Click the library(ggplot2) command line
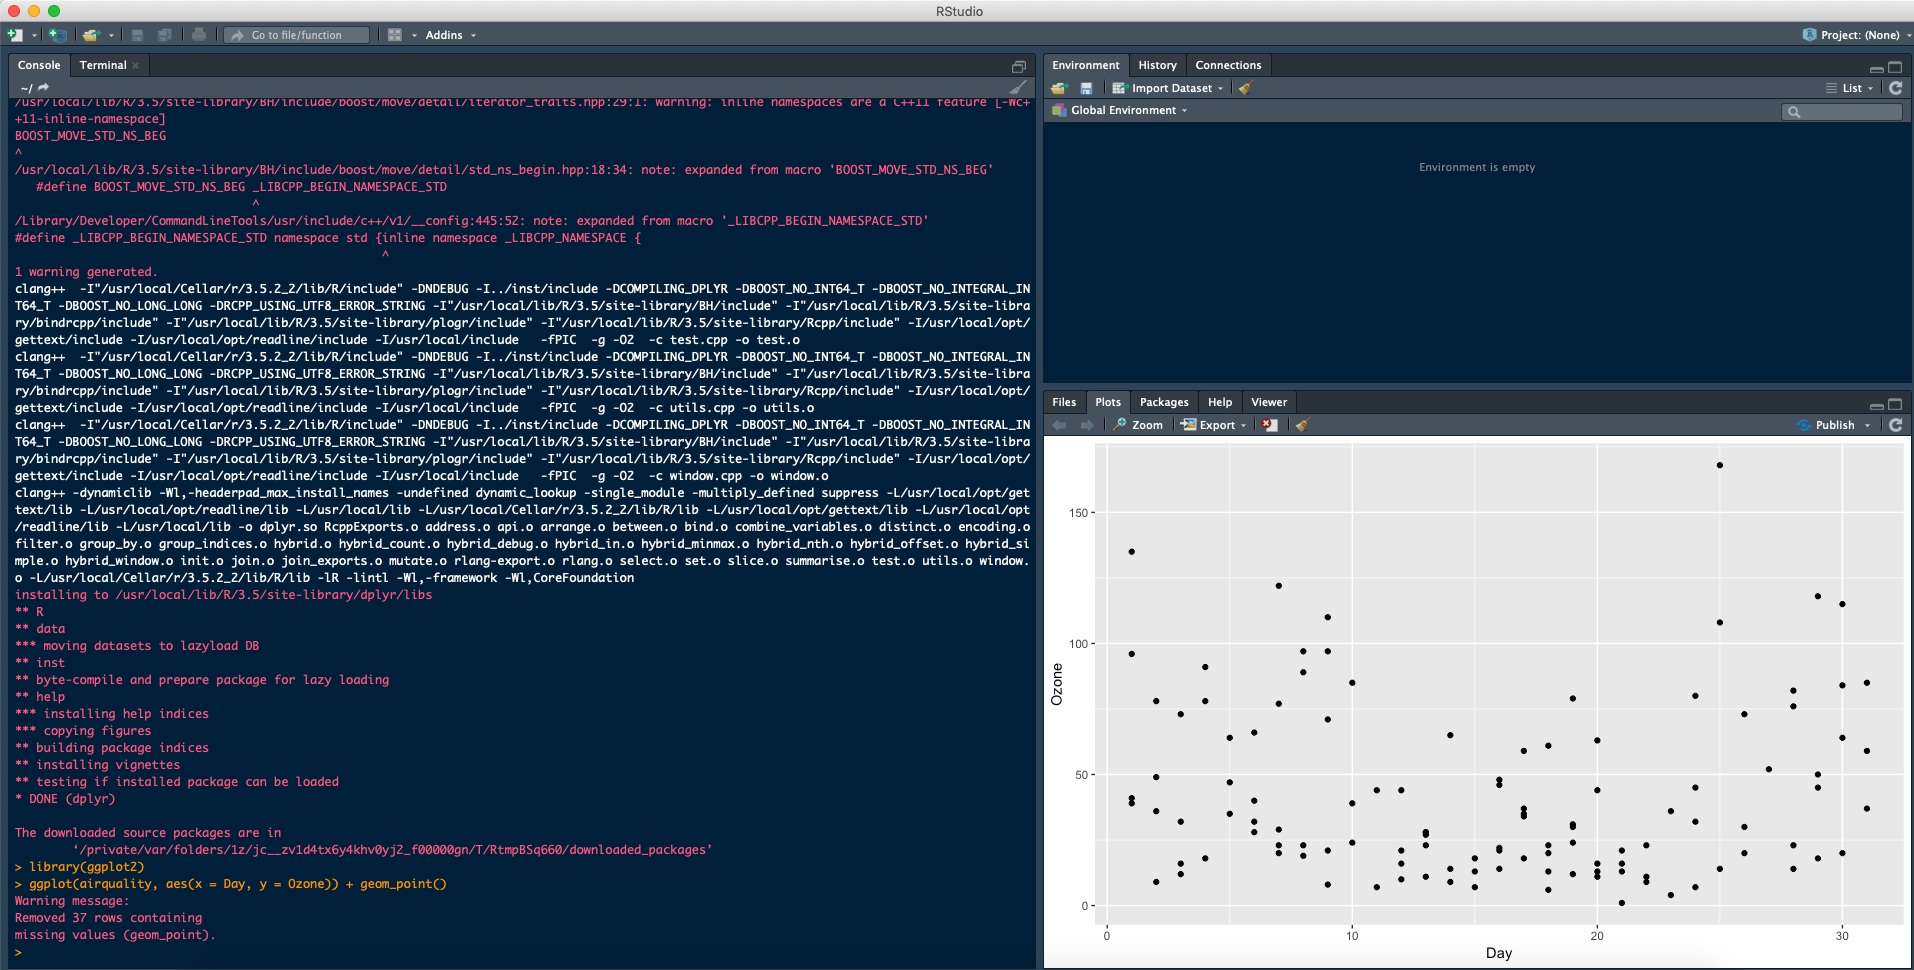 pyautogui.click(x=80, y=867)
